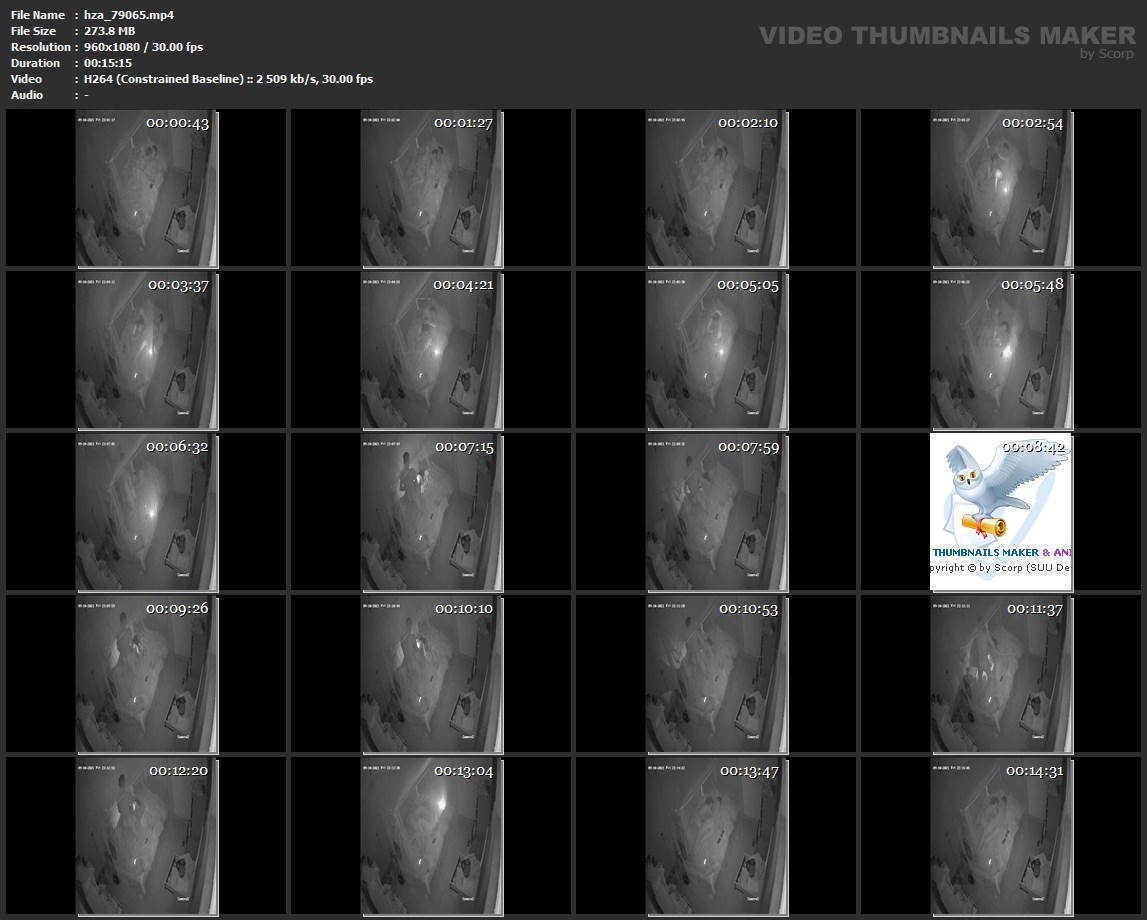Open the thumbnail at 00:06:32
The height and width of the screenshot is (920, 1147).
pyautogui.click(x=147, y=512)
